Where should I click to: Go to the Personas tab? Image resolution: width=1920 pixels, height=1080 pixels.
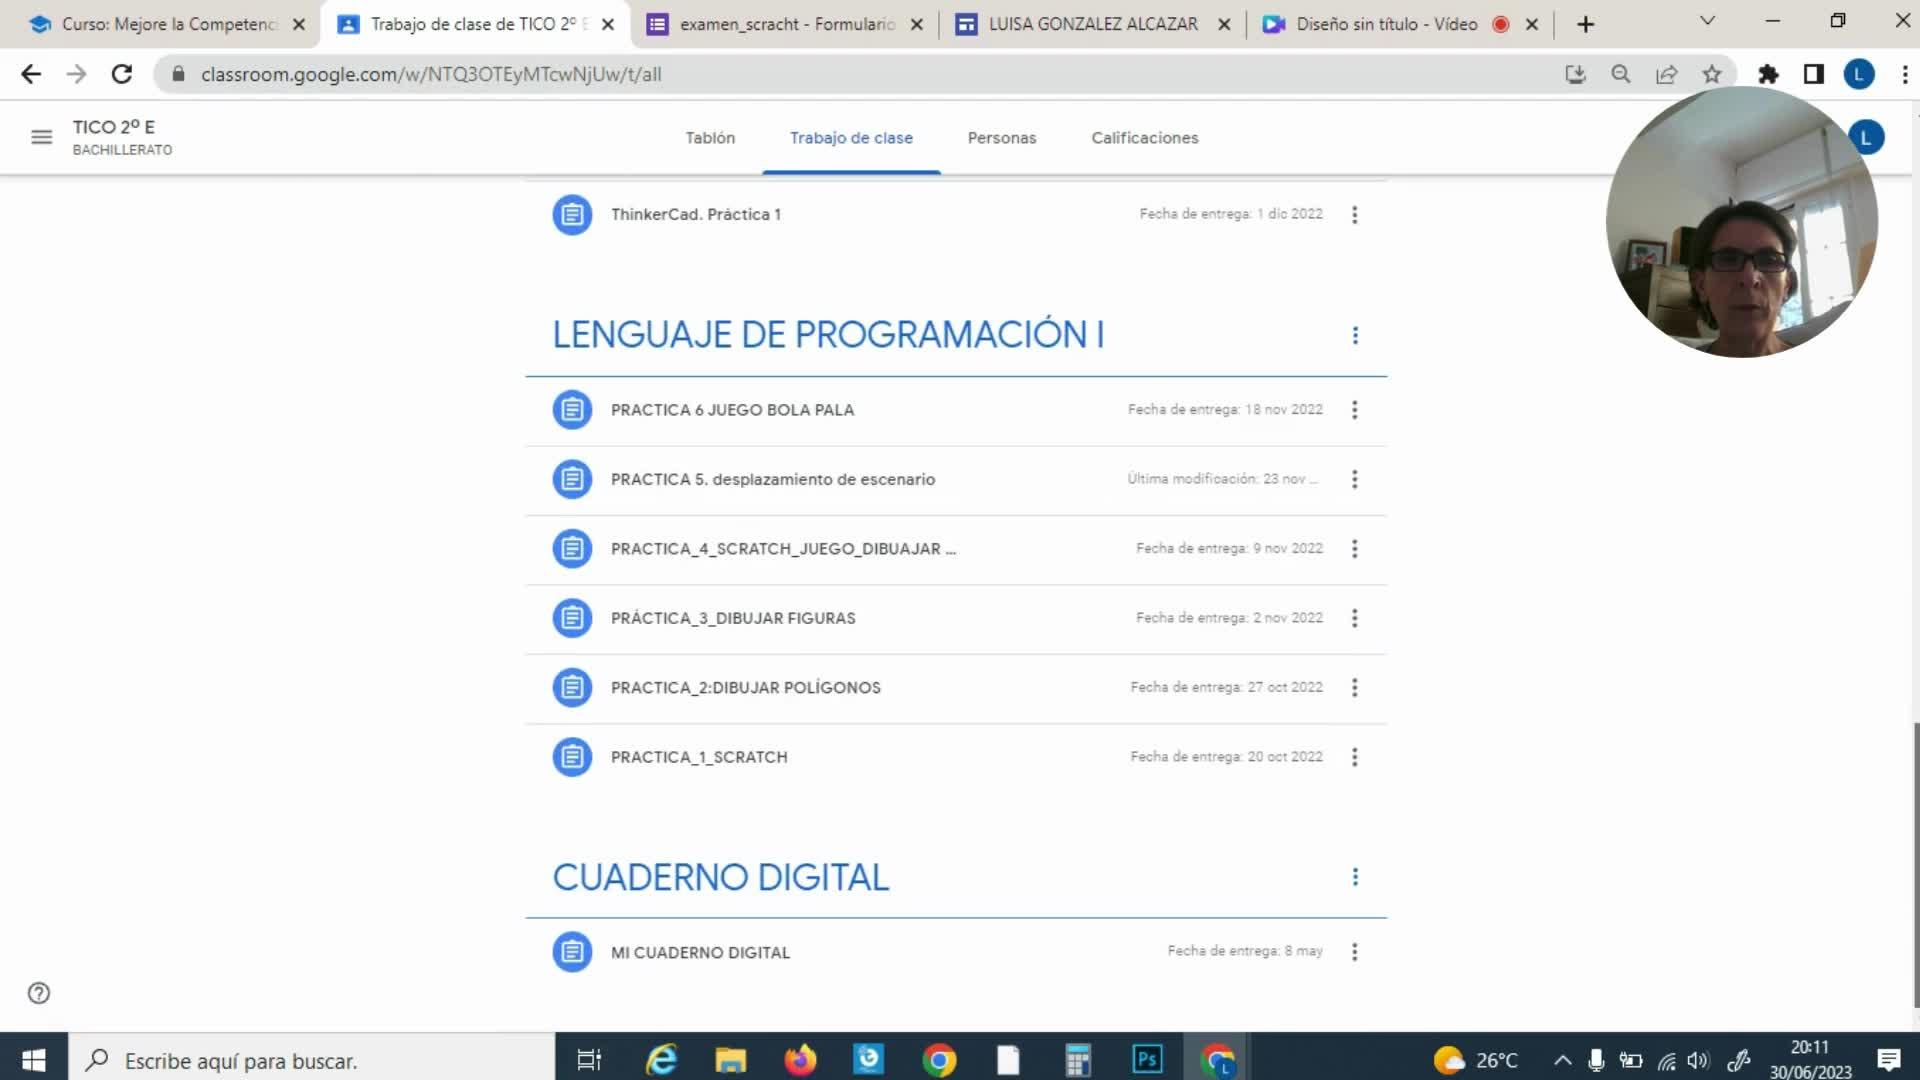(1001, 138)
